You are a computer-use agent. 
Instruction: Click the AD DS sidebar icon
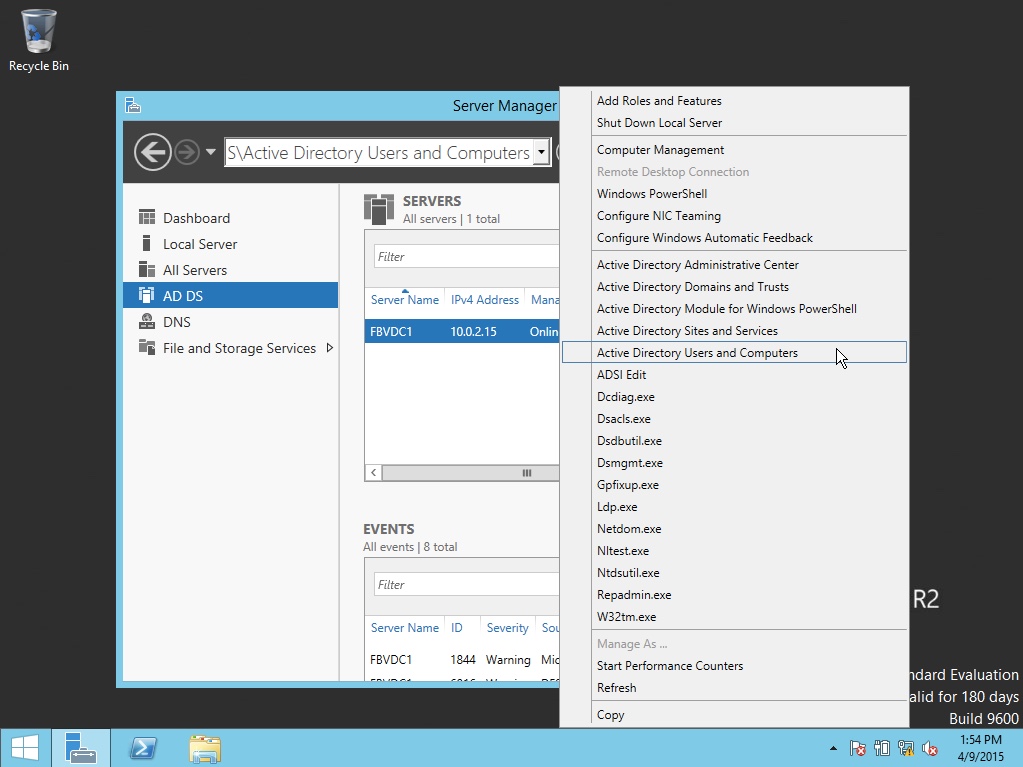(147, 295)
